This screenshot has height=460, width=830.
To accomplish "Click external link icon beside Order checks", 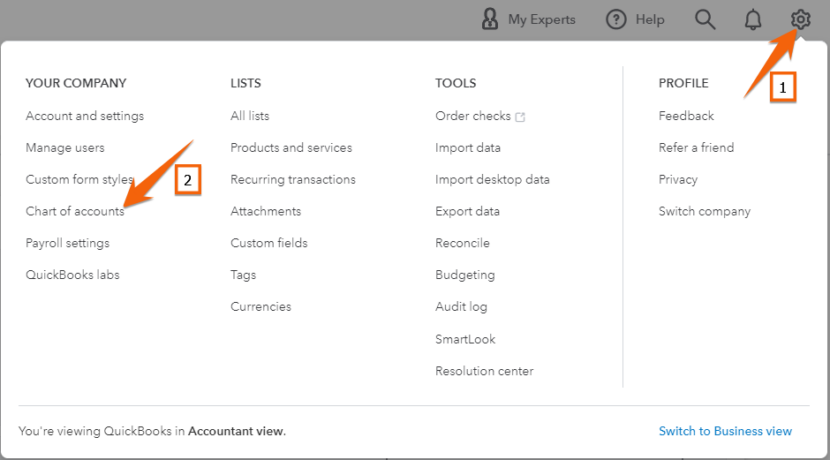I will [x=520, y=117].
